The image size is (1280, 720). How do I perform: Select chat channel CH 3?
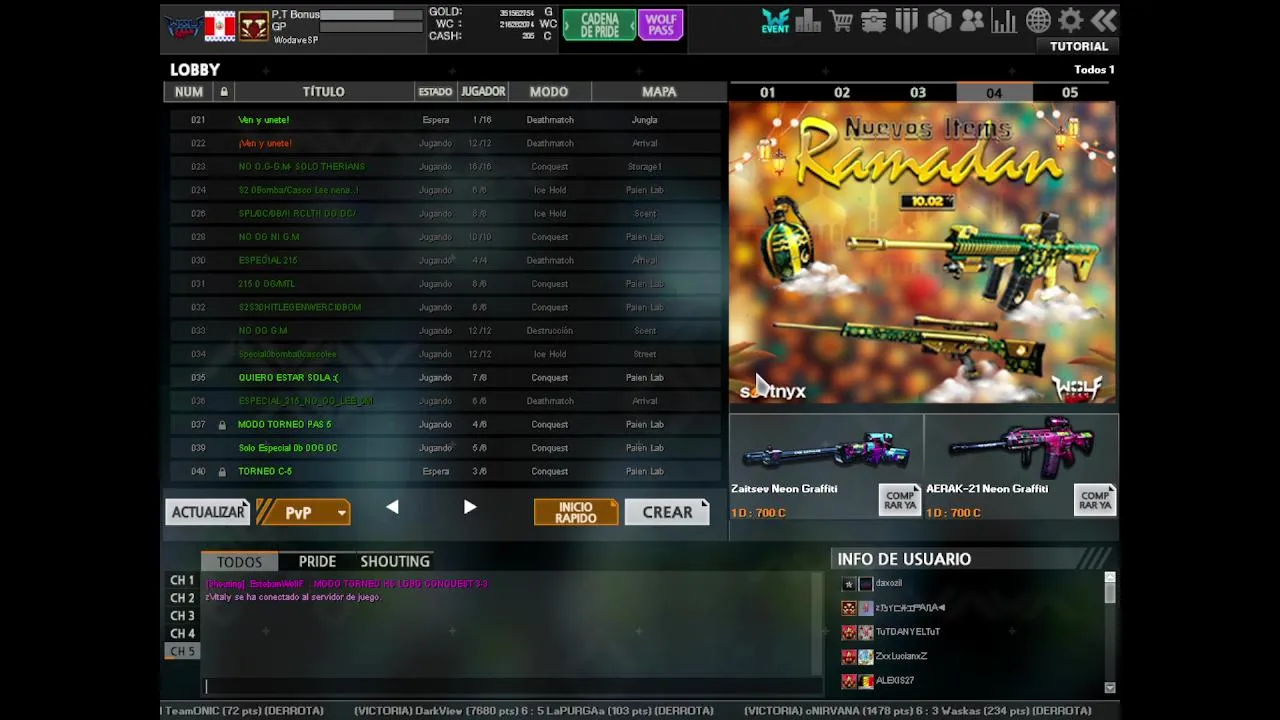click(182, 616)
